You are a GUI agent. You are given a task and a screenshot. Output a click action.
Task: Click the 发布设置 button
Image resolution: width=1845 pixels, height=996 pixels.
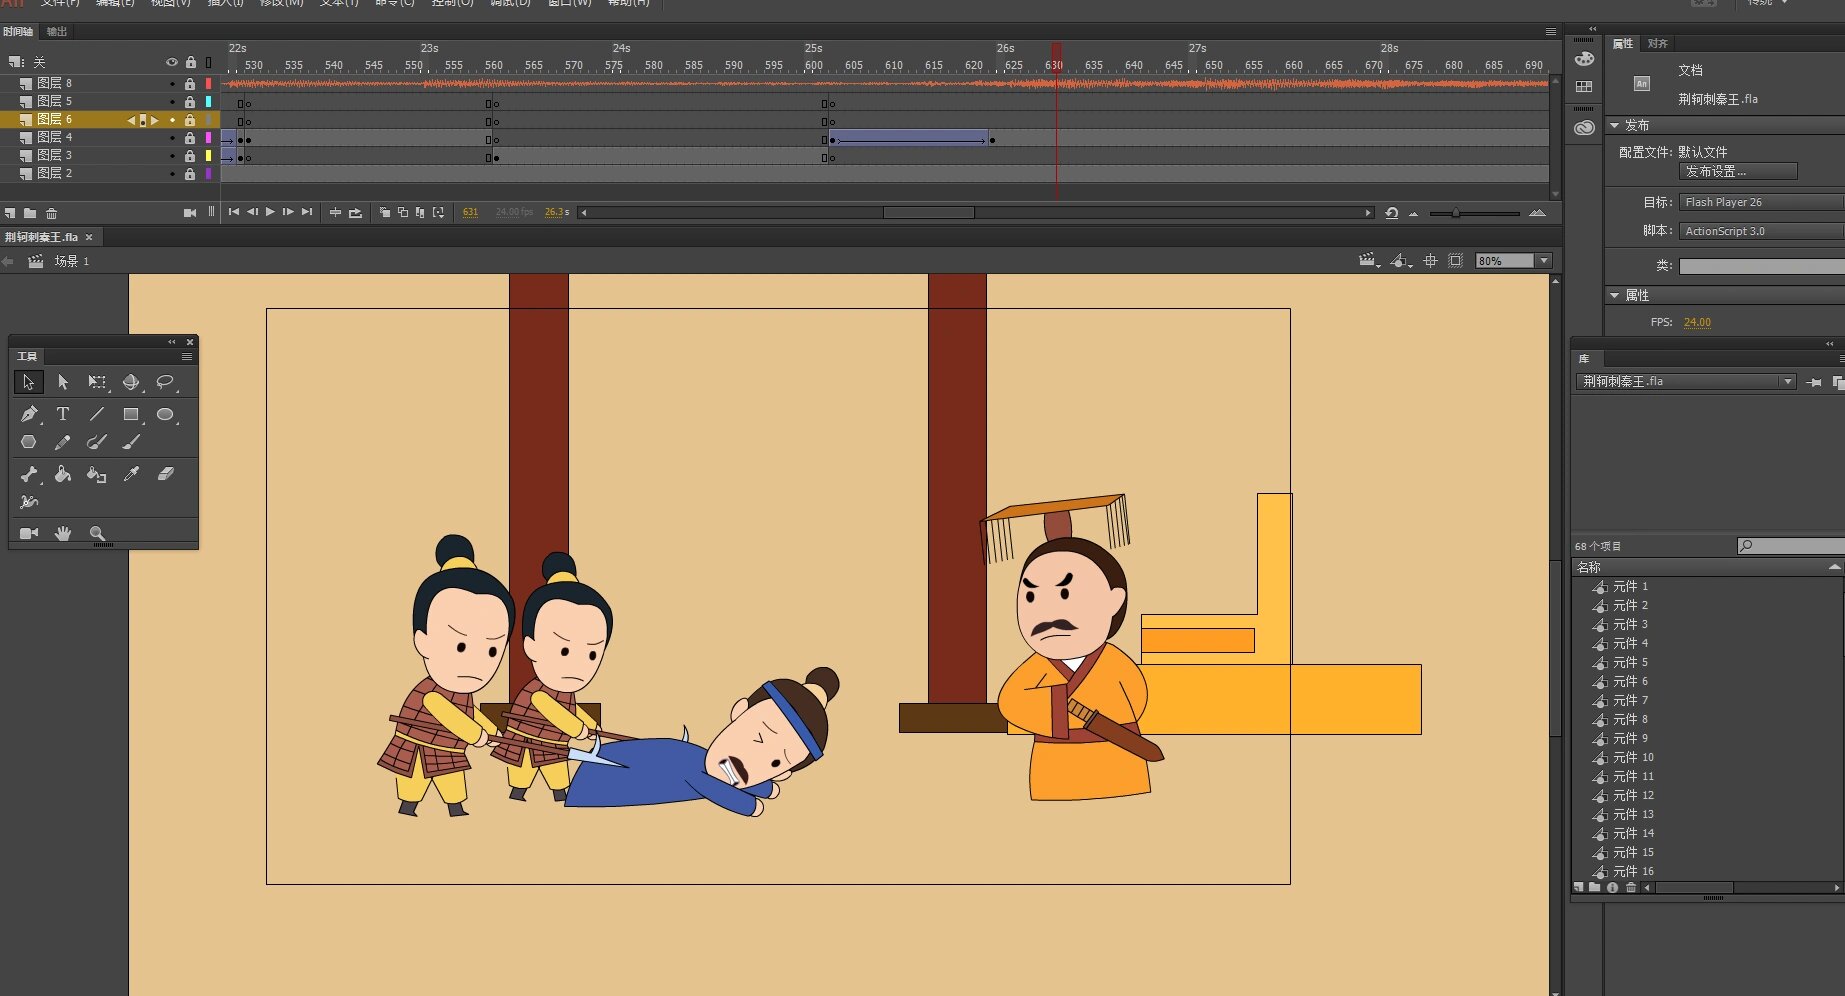1737,171
